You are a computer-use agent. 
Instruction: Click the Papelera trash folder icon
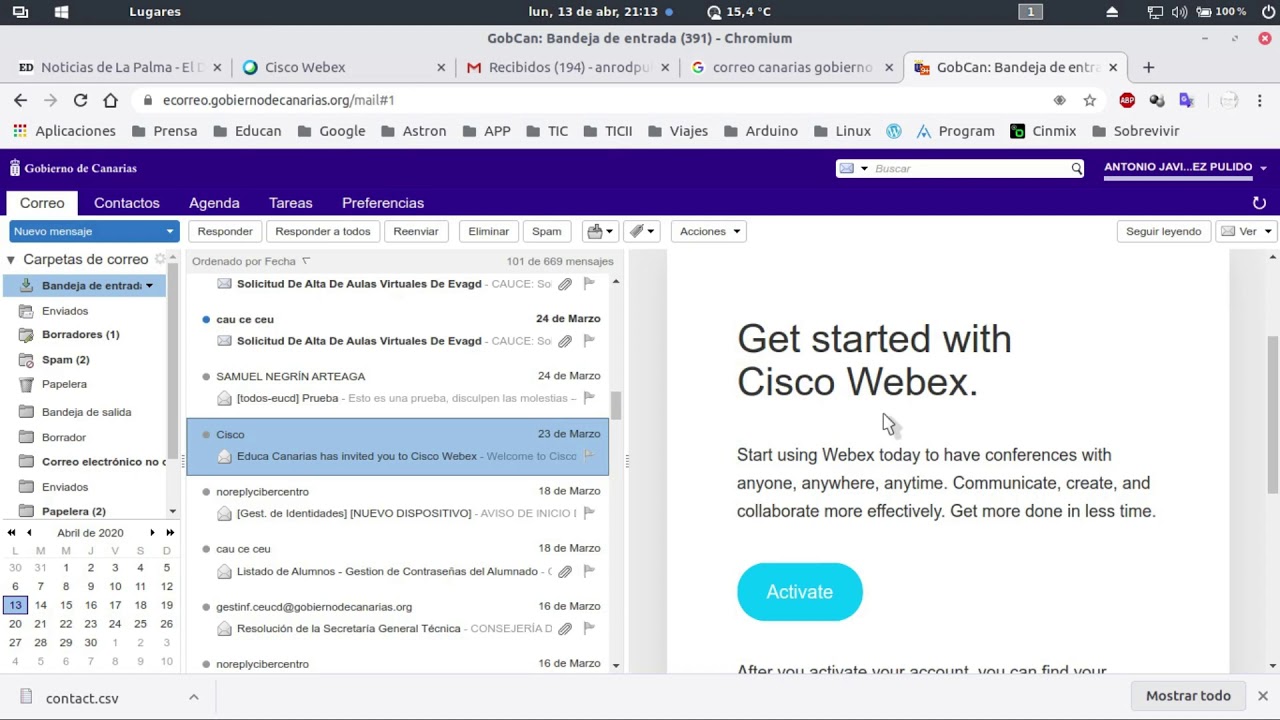25,384
